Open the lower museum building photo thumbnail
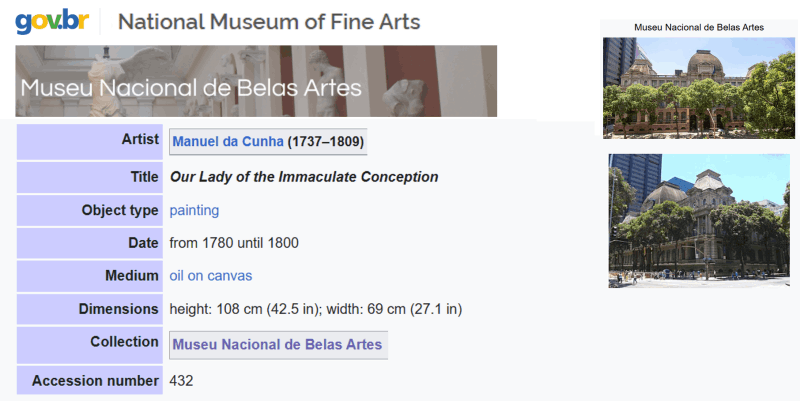Viewport: 800px width, 401px height. click(x=698, y=221)
